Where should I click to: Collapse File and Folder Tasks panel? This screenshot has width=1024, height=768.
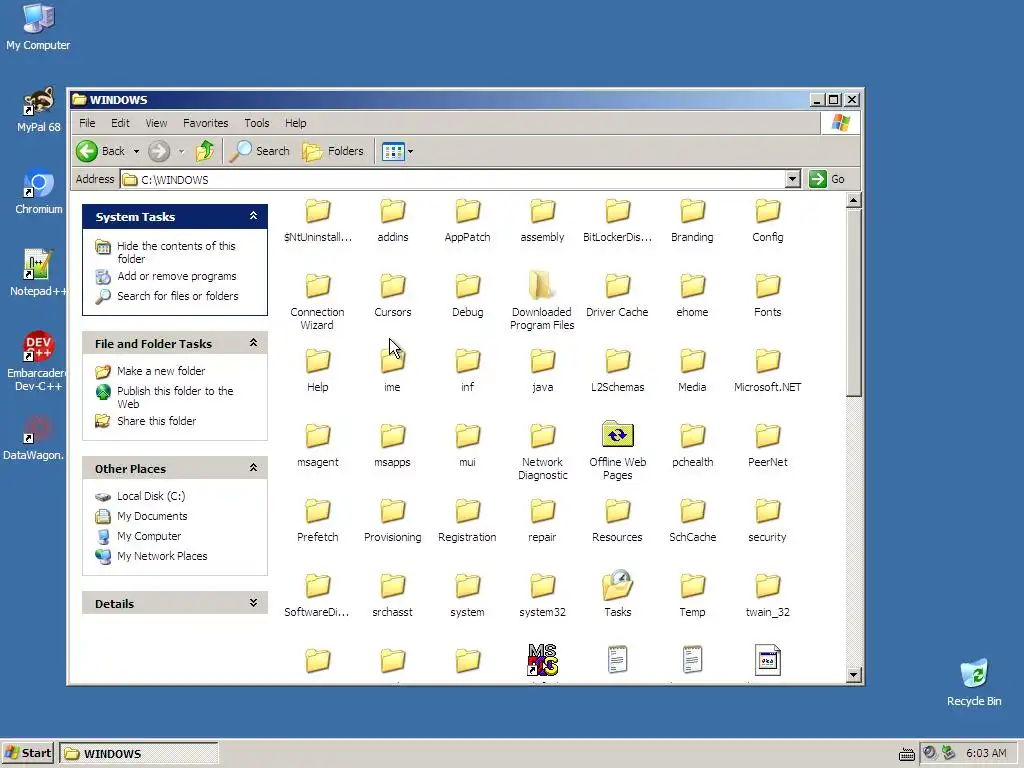pyautogui.click(x=253, y=343)
